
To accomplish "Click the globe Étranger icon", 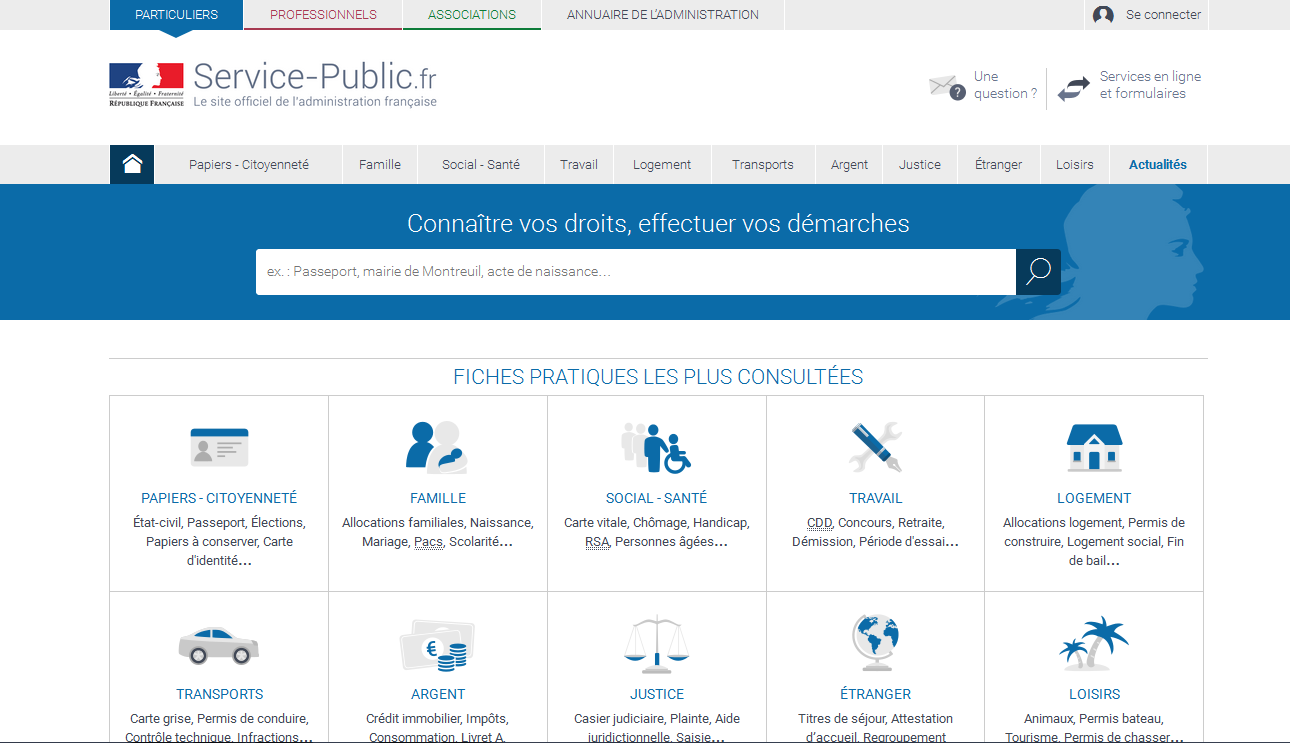I will click(875, 644).
